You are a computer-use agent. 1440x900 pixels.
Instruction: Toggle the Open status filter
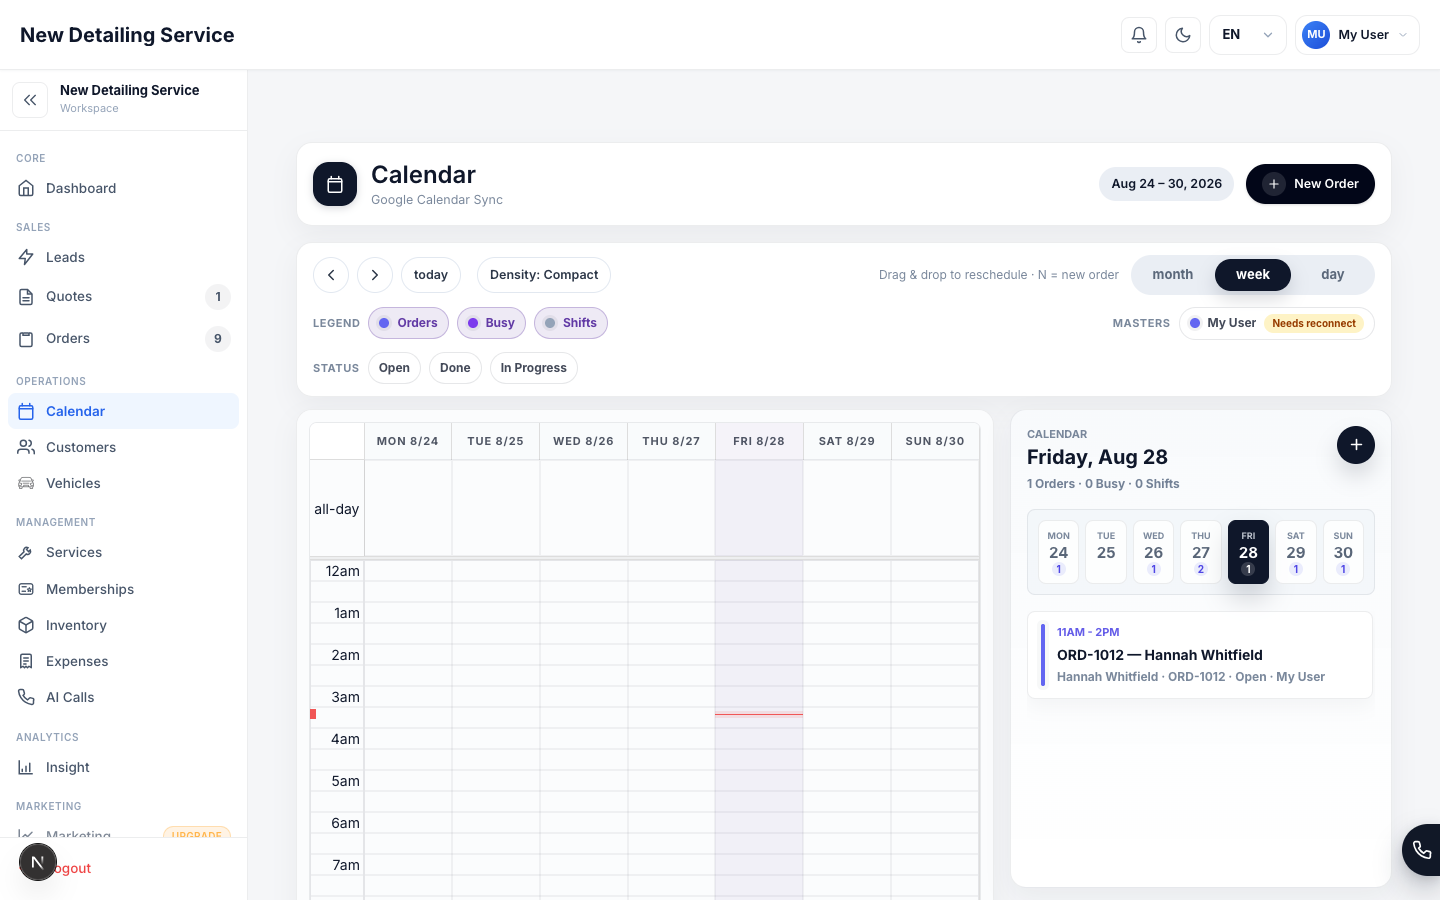pos(394,368)
